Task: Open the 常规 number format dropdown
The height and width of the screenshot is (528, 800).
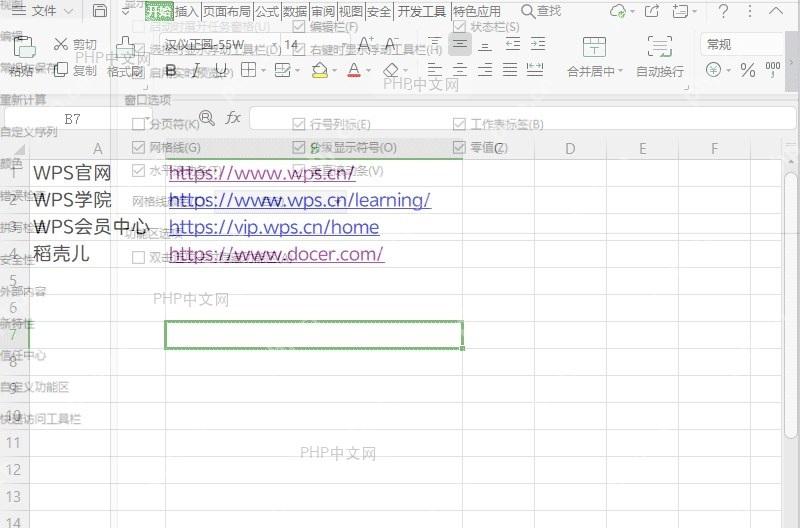Action: click(741, 44)
